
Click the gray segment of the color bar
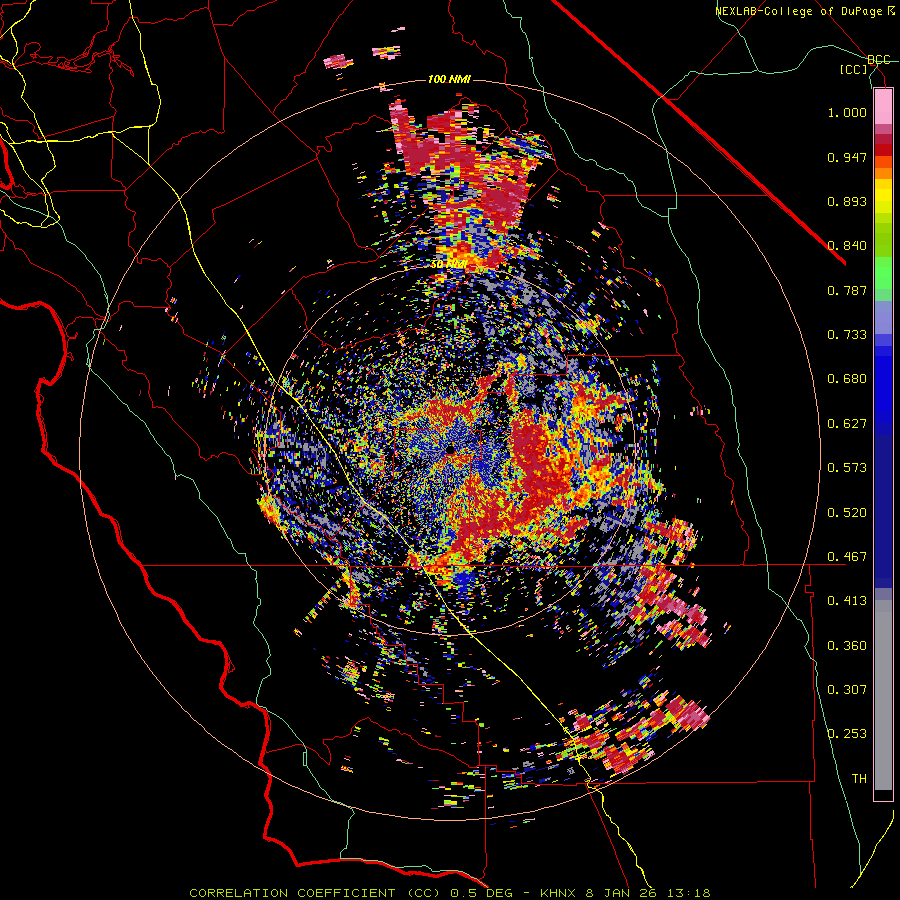click(883, 695)
